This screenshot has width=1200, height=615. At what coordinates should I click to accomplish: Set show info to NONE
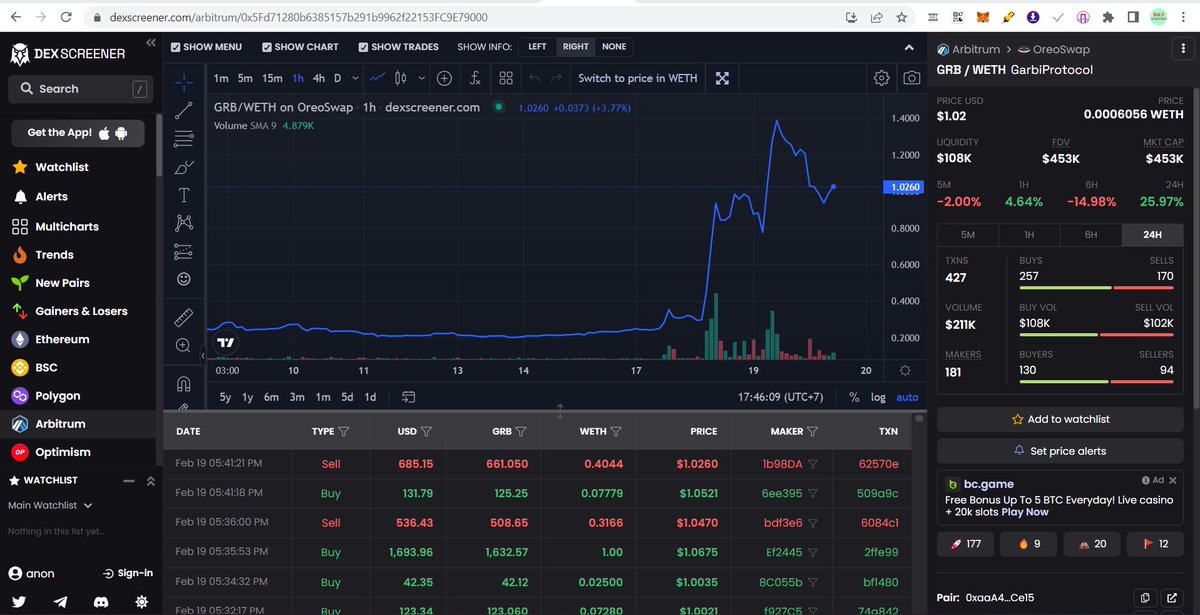(x=614, y=47)
